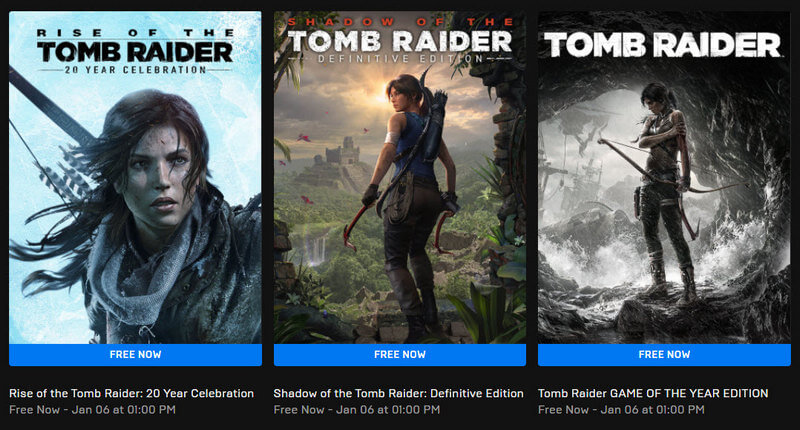Open the Shadow of the Tomb Raider: Definitive Edition title link
Viewport: 800px width, 430px height.
[398, 393]
